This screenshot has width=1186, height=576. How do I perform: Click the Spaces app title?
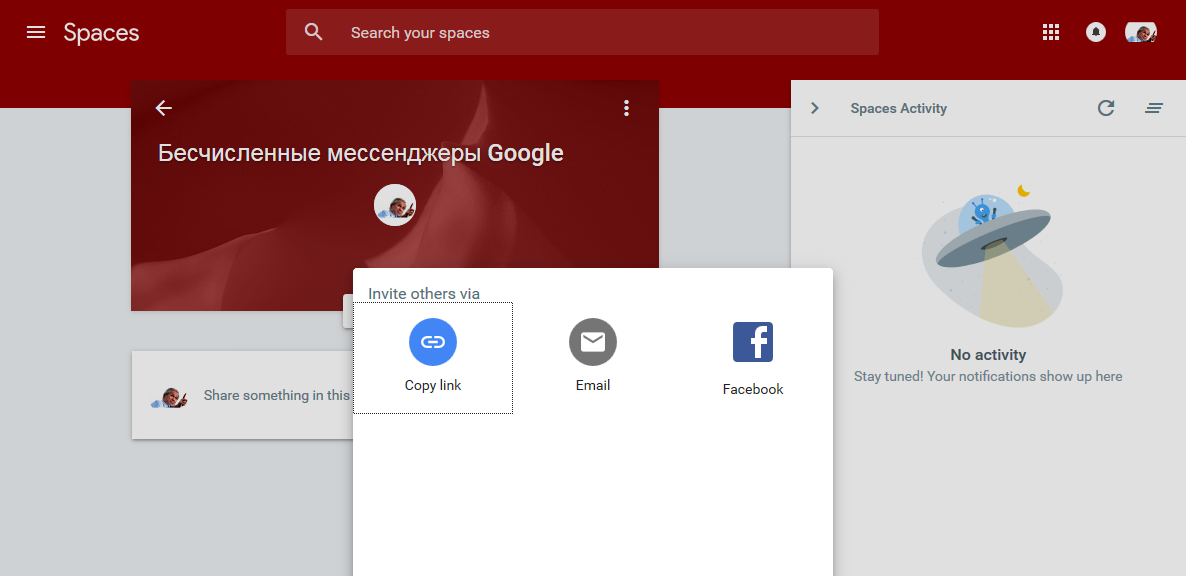pos(101,31)
